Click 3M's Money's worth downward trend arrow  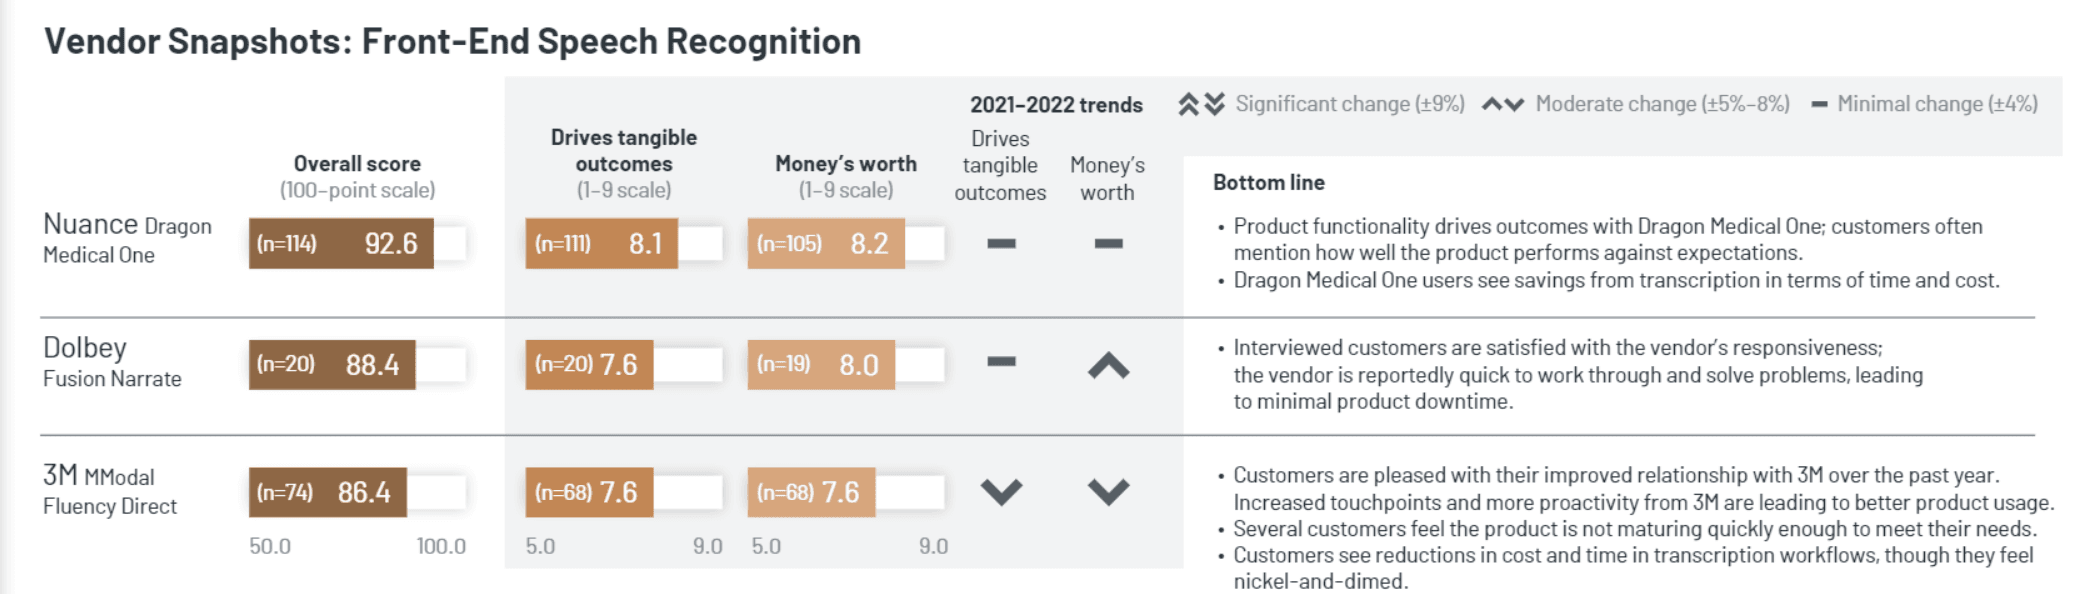click(x=1108, y=491)
